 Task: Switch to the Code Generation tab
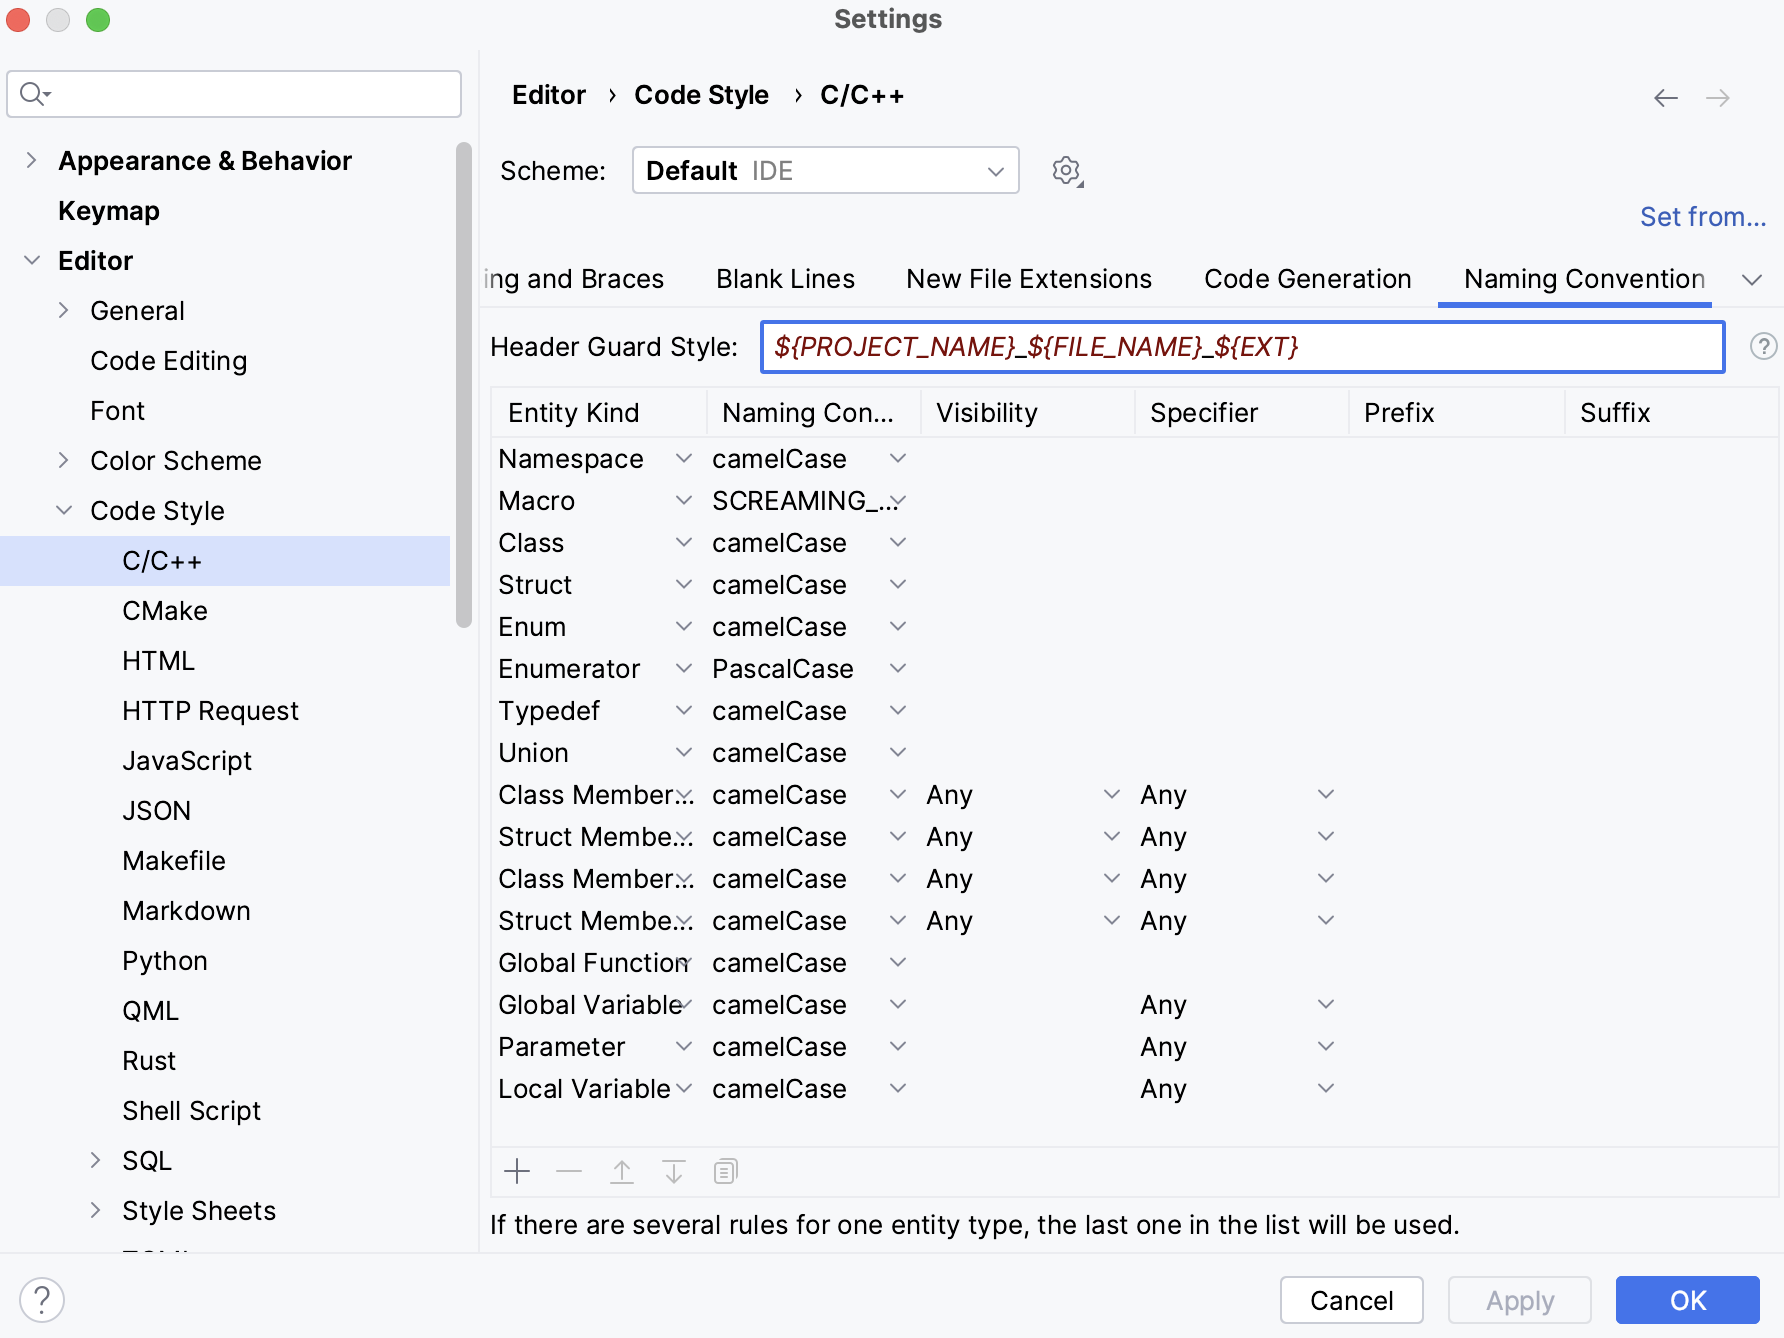click(1307, 279)
